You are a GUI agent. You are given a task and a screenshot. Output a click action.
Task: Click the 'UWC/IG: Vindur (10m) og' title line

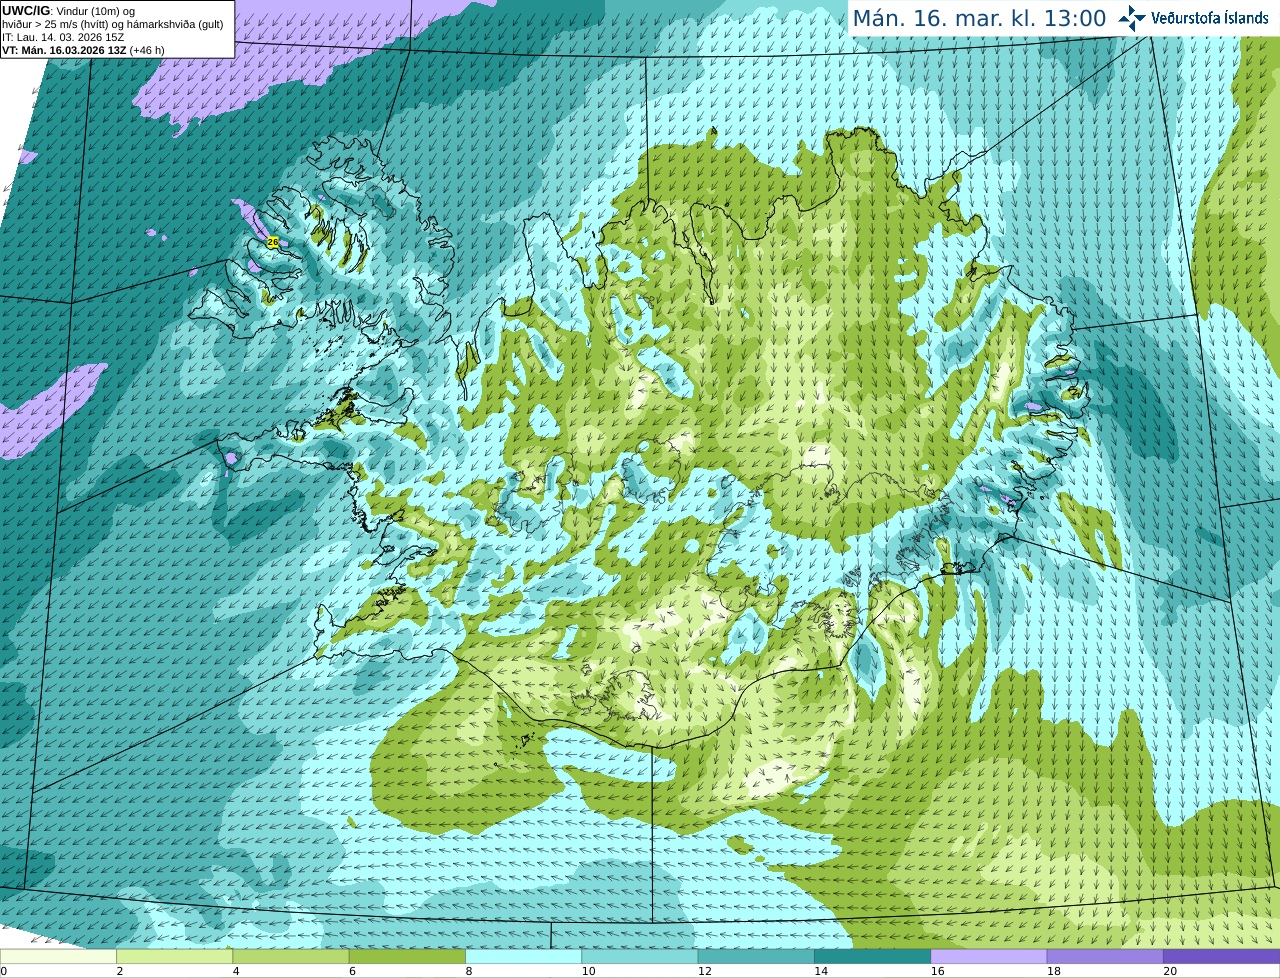pos(69,11)
